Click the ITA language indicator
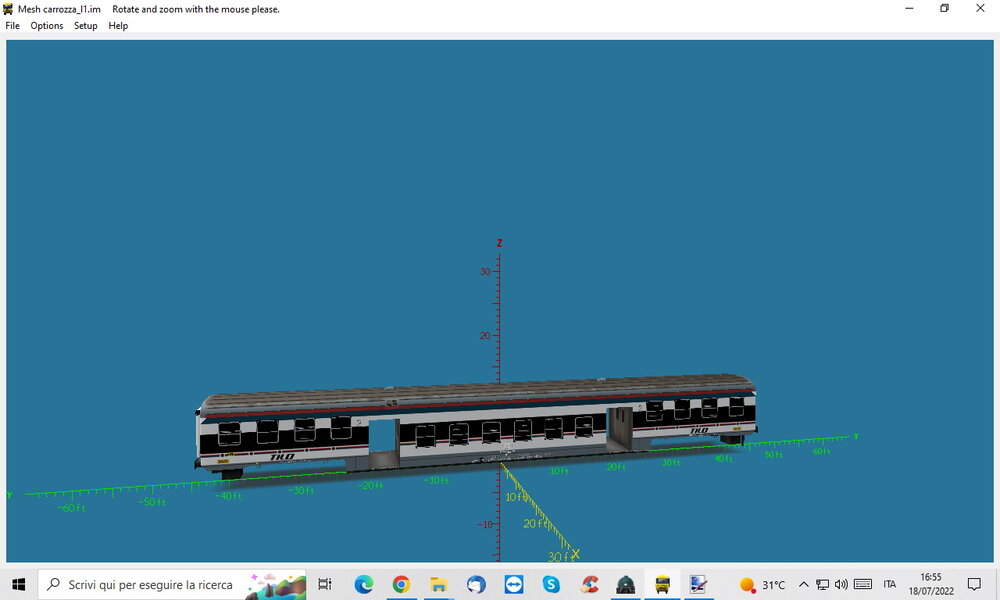 click(x=890, y=584)
